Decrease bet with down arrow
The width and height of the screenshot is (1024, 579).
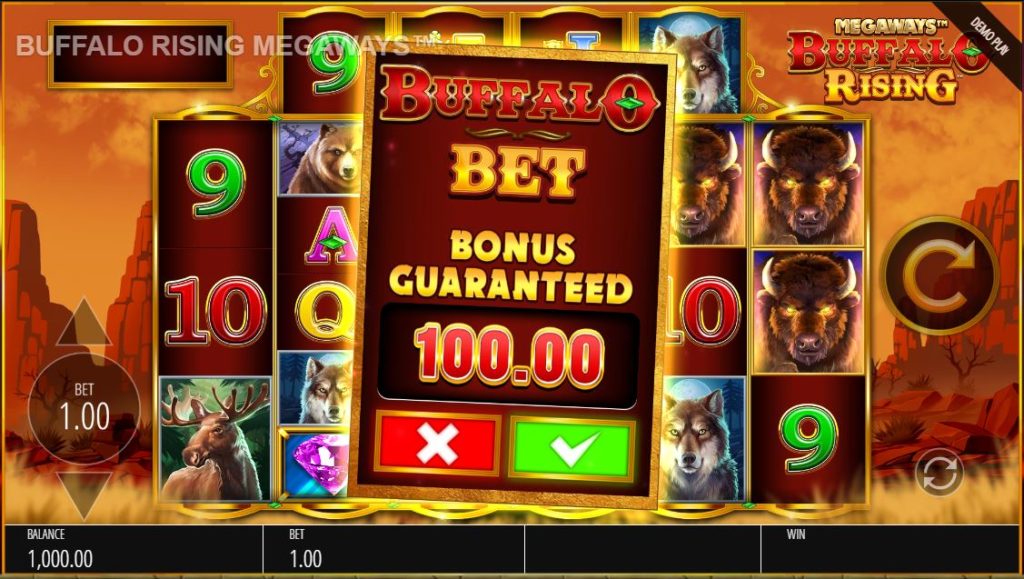click(x=84, y=494)
